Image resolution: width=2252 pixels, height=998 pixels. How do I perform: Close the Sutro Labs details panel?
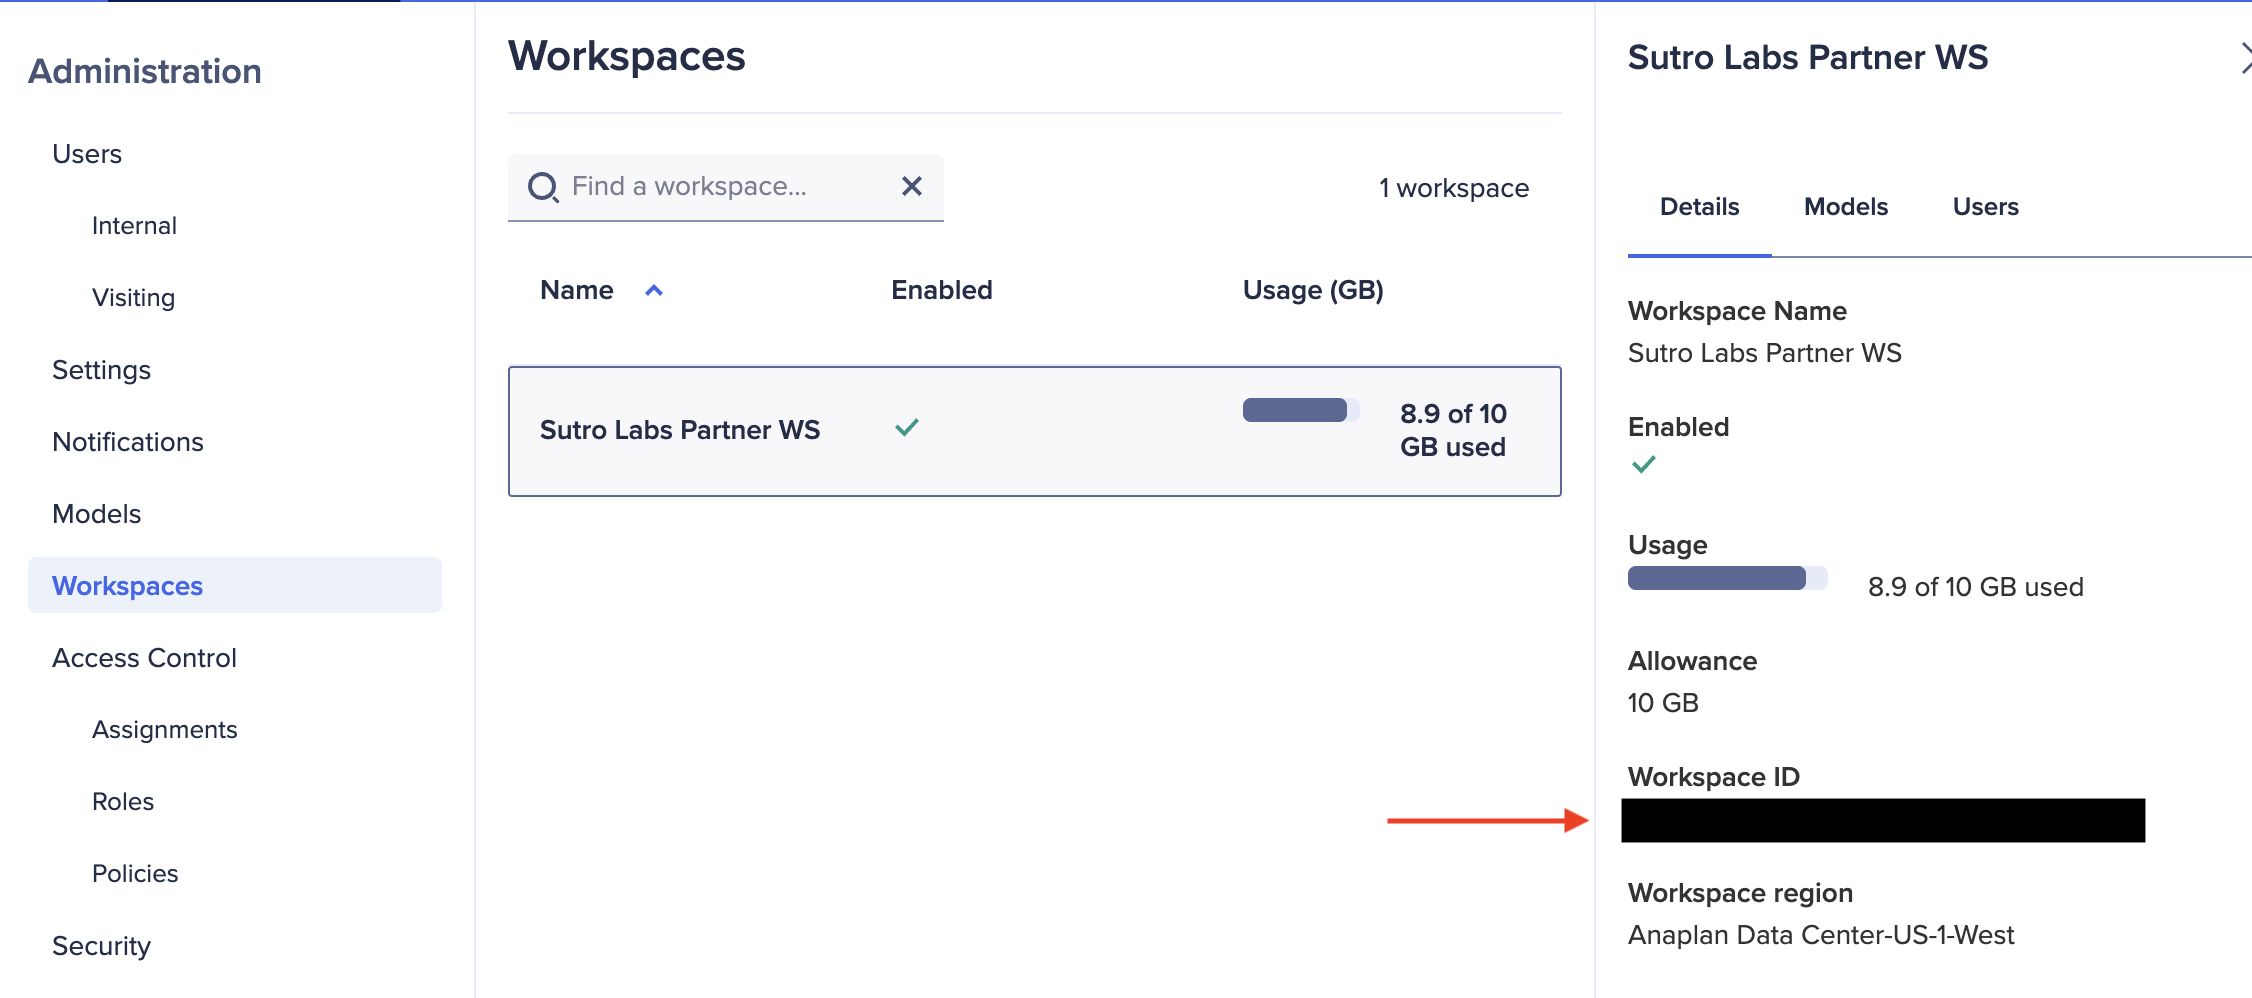2244,58
